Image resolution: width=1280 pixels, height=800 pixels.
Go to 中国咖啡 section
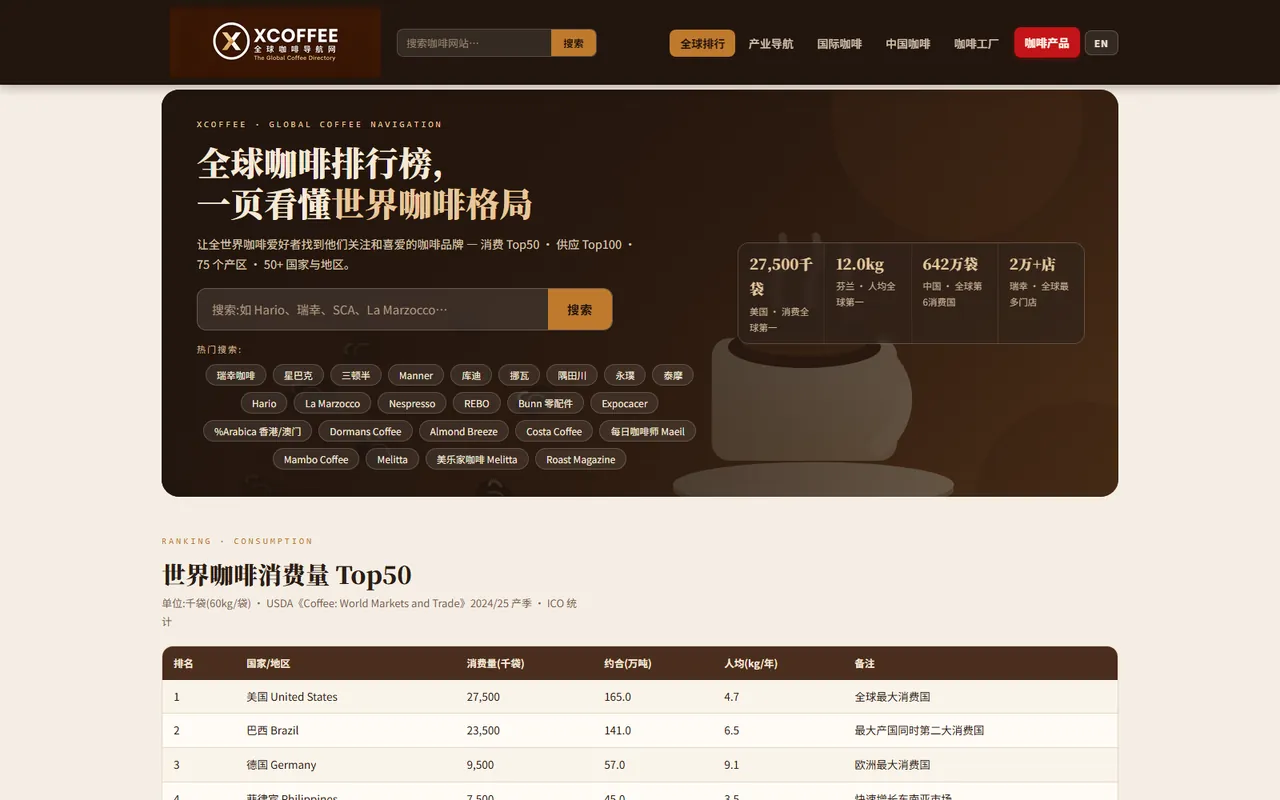(908, 43)
